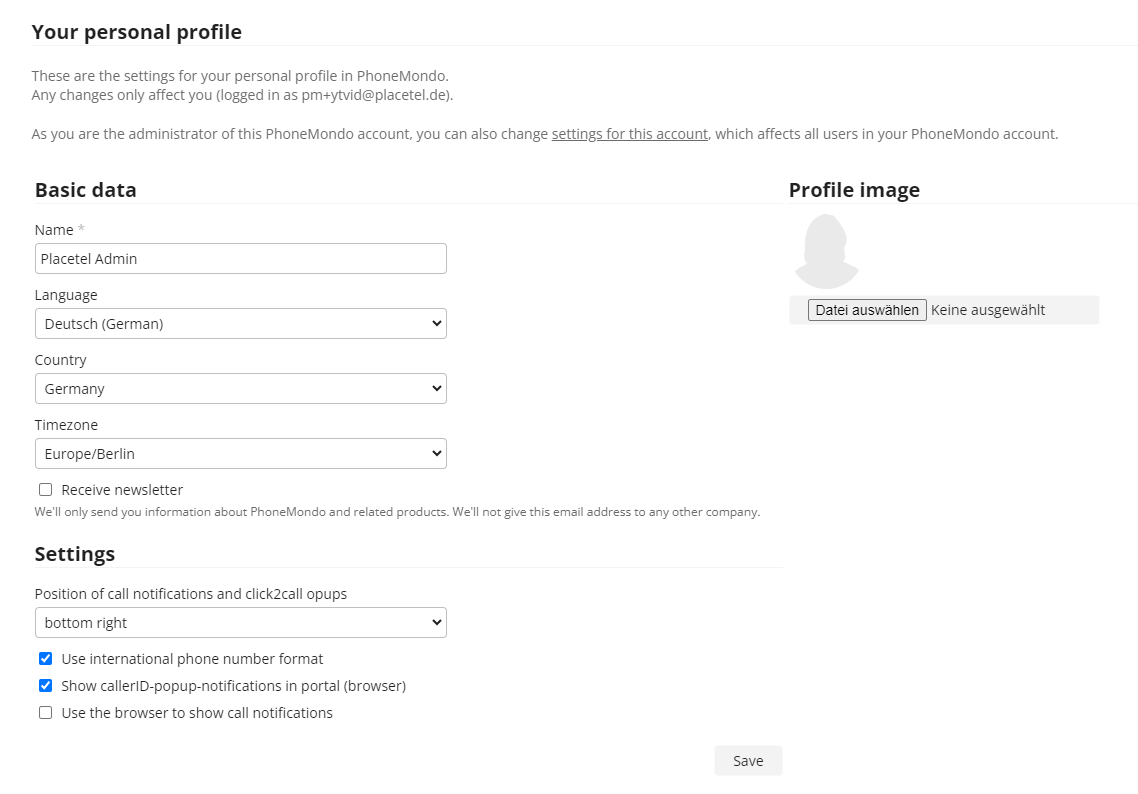The image size is (1138, 794).
Task: Click the popup position dropdown arrow chevron
Action: [436, 623]
